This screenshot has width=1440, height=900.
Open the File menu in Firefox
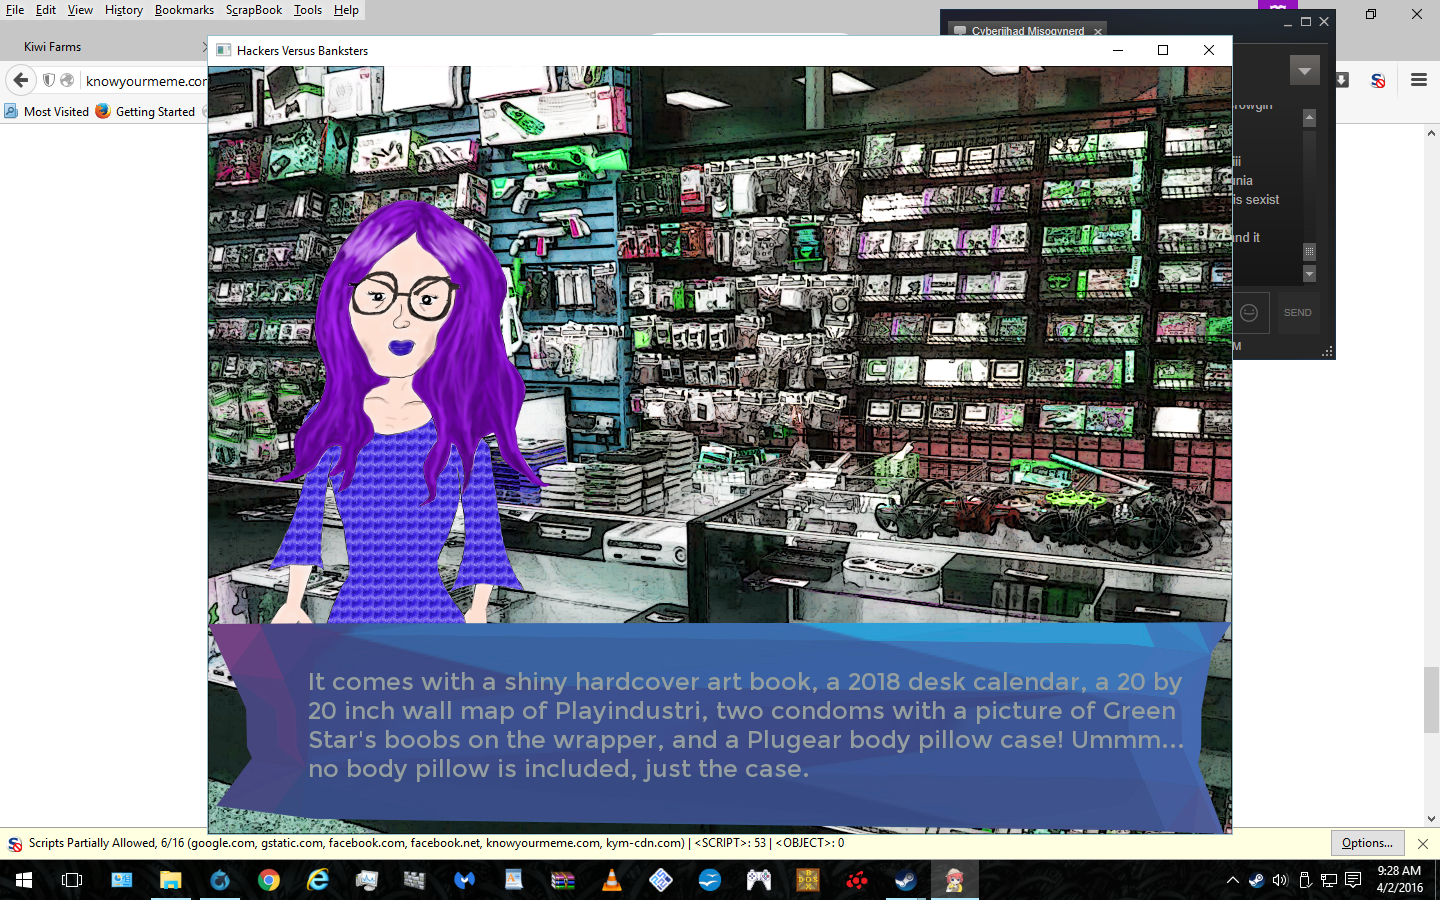(15, 10)
